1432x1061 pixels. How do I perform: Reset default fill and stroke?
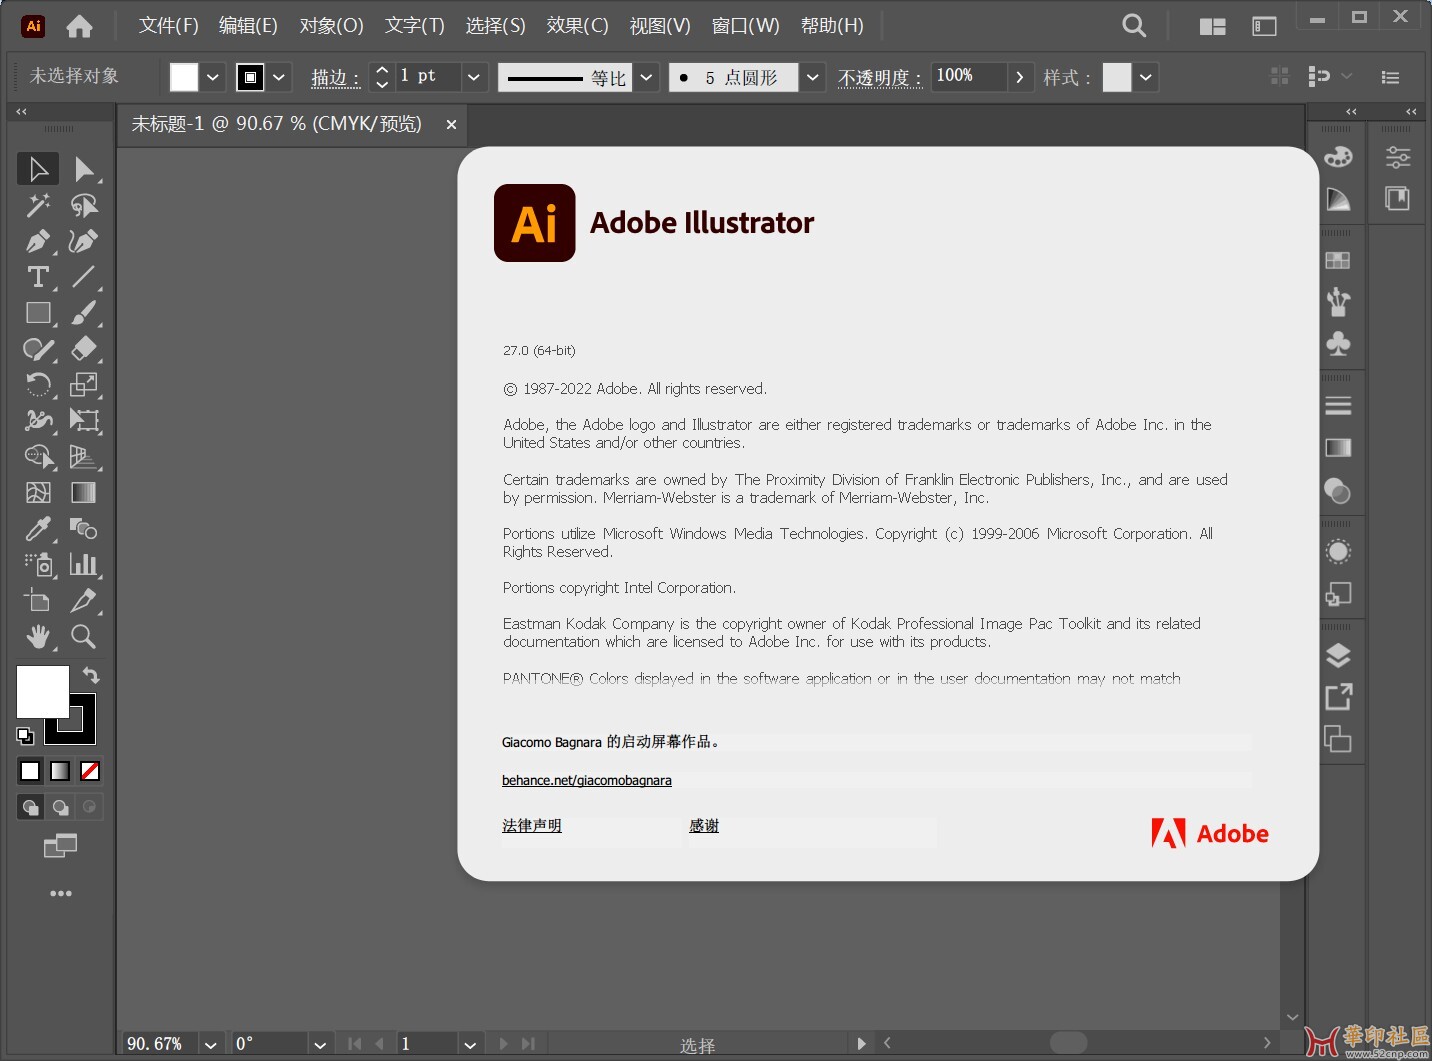pyautogui.click(x=25, y=736)
